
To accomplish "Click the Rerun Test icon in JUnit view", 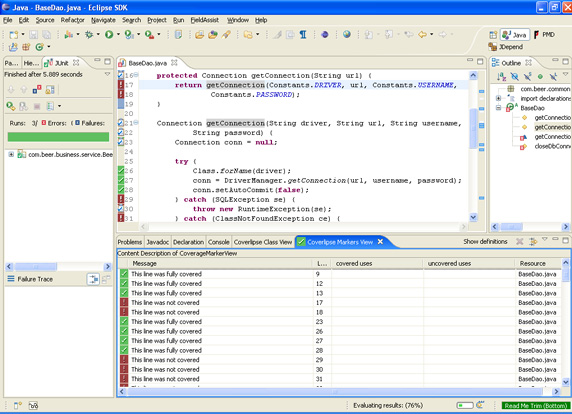I will click(11, 106).
